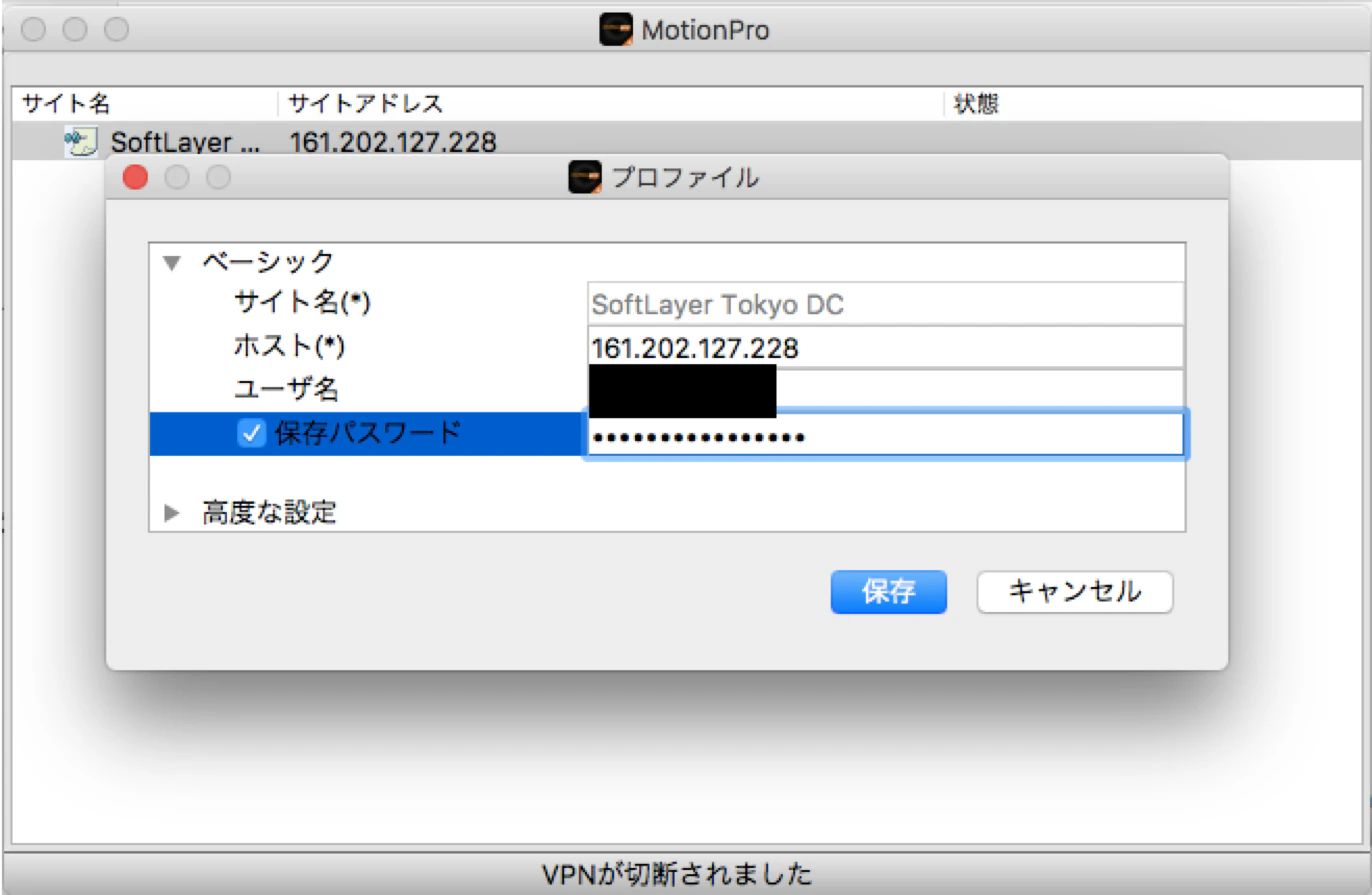Viewport: 1372px width, 895px height.
Task: Click the 状態 column header
Action: tap(1154, 103)
